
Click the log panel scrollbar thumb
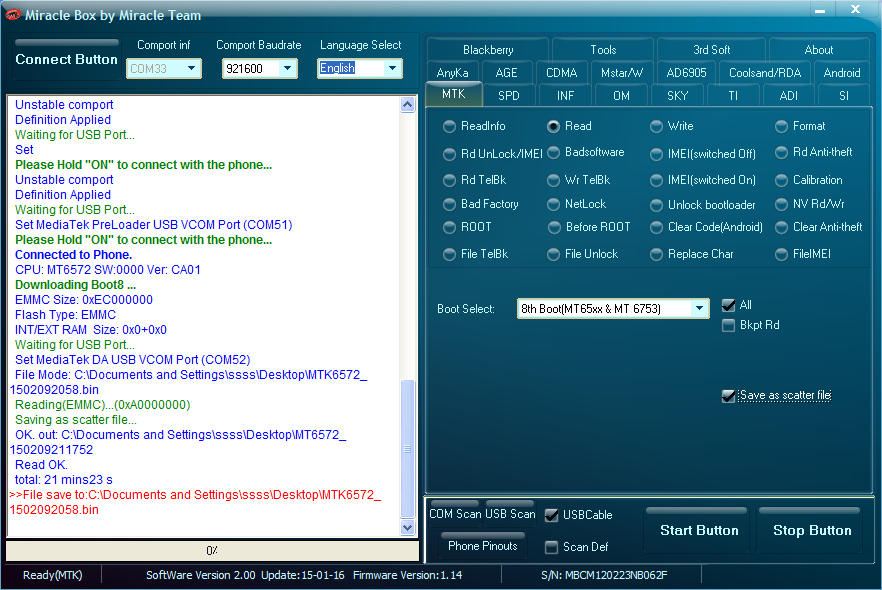[x=408, y=449]
